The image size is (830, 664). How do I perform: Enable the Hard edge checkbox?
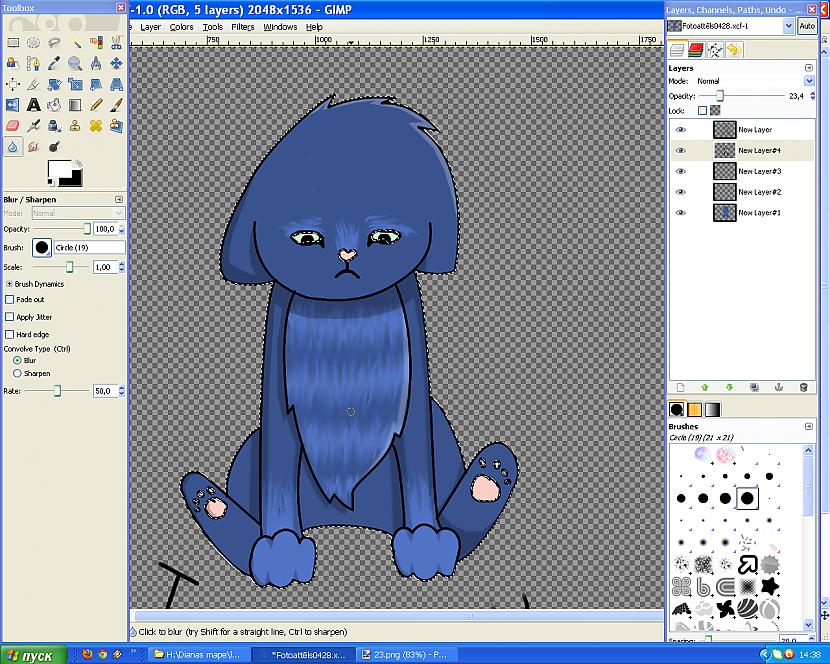pyautogui.click(x=9, y=334)
